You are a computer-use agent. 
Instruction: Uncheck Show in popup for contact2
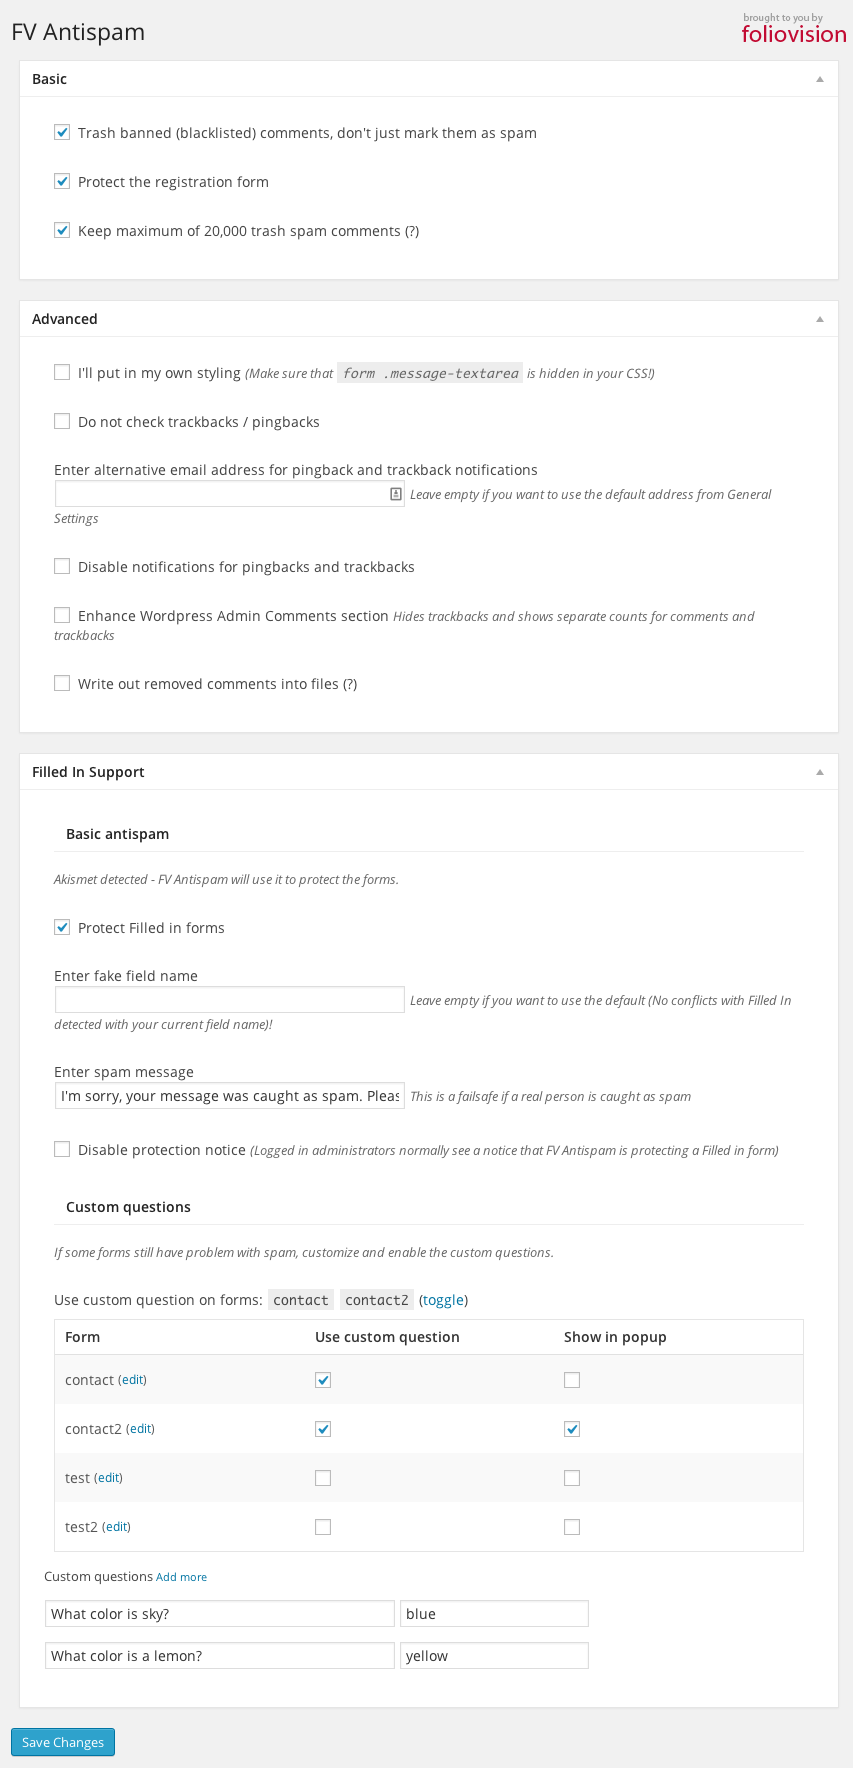[572, 1429]
